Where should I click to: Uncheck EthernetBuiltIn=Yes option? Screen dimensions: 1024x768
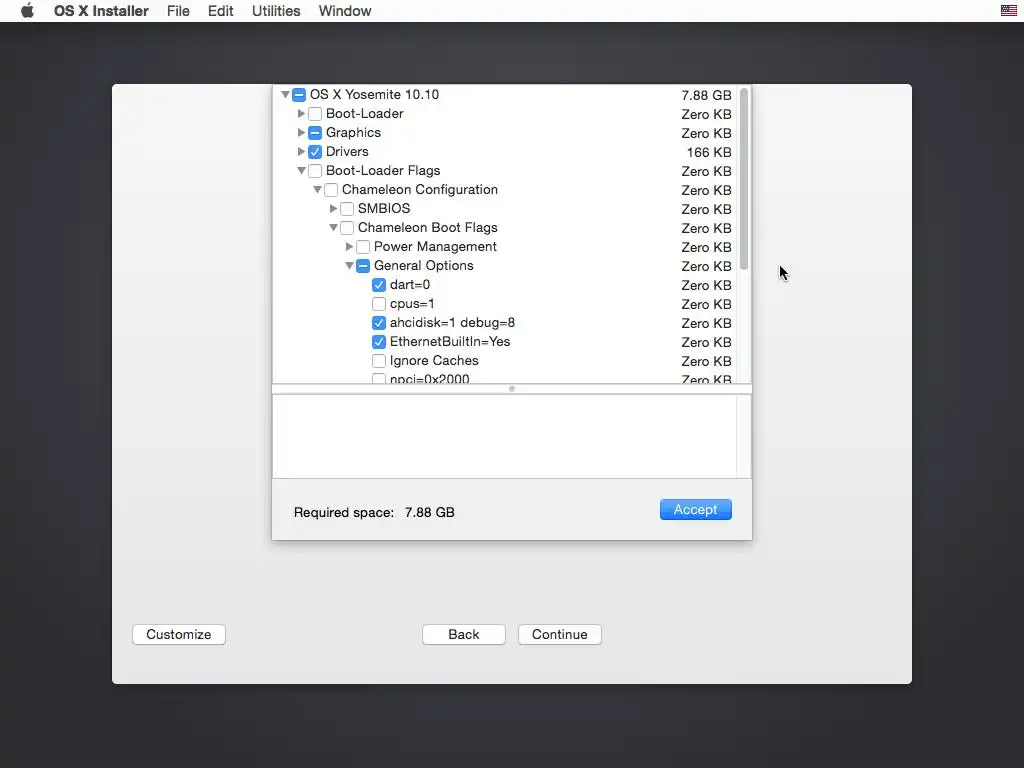[x=379, y=342]
